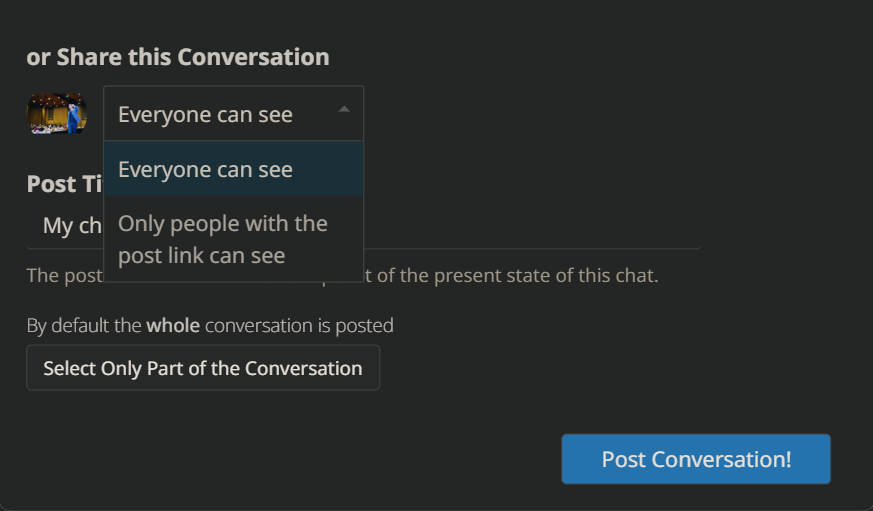Open the profile picture beside the visibility selector
The image size is (873, 511).
57,114
